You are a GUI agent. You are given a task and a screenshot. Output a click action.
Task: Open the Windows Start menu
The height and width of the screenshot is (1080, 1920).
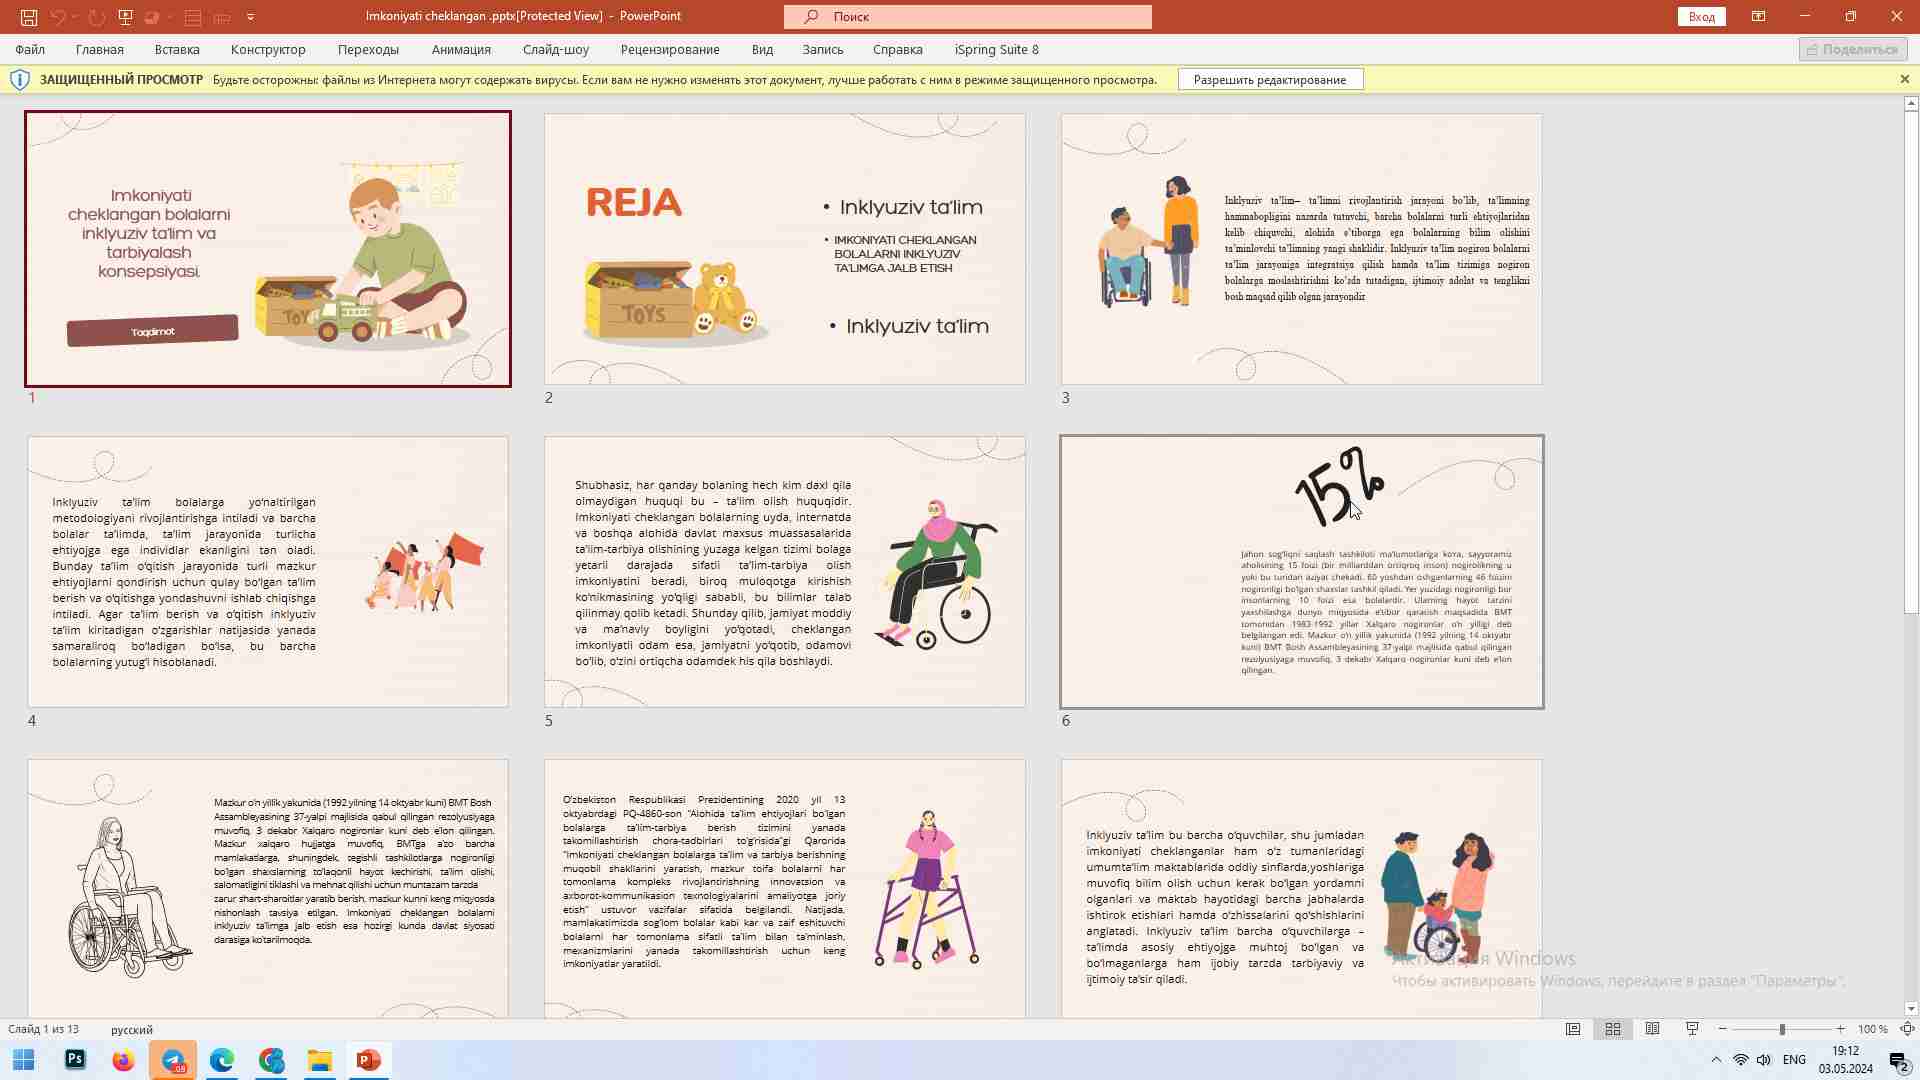tap(24, 1060)
